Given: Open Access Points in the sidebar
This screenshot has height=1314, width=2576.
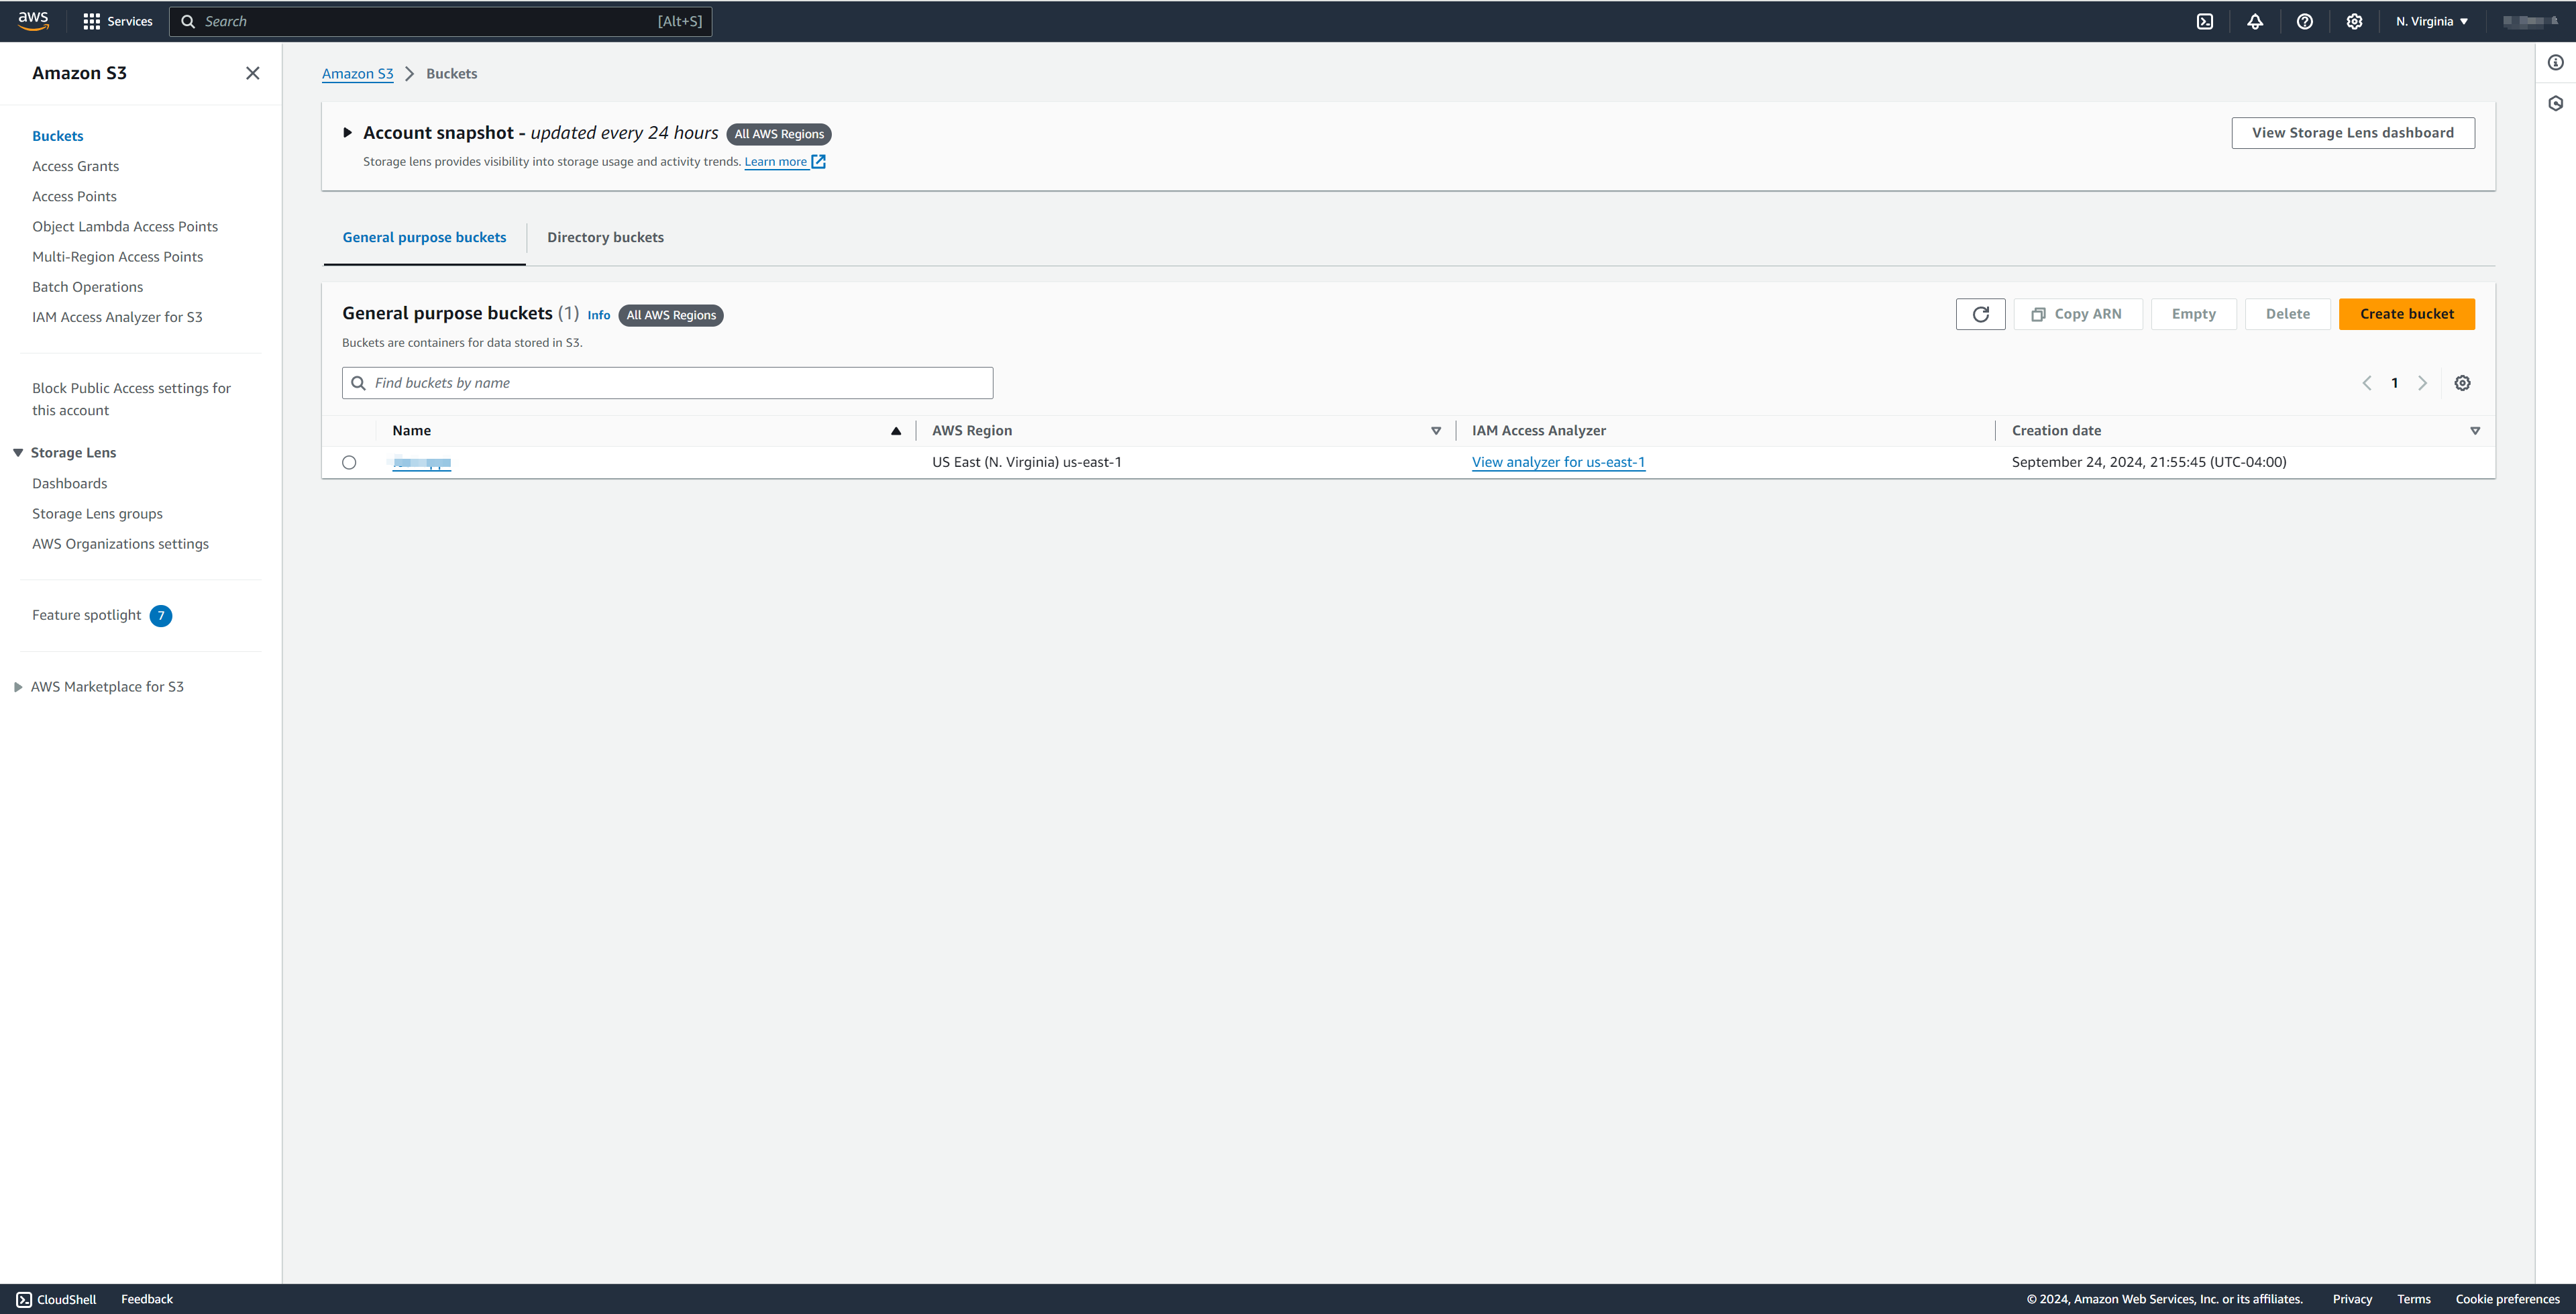Looking at the screenshot, I should pos(74,196).
